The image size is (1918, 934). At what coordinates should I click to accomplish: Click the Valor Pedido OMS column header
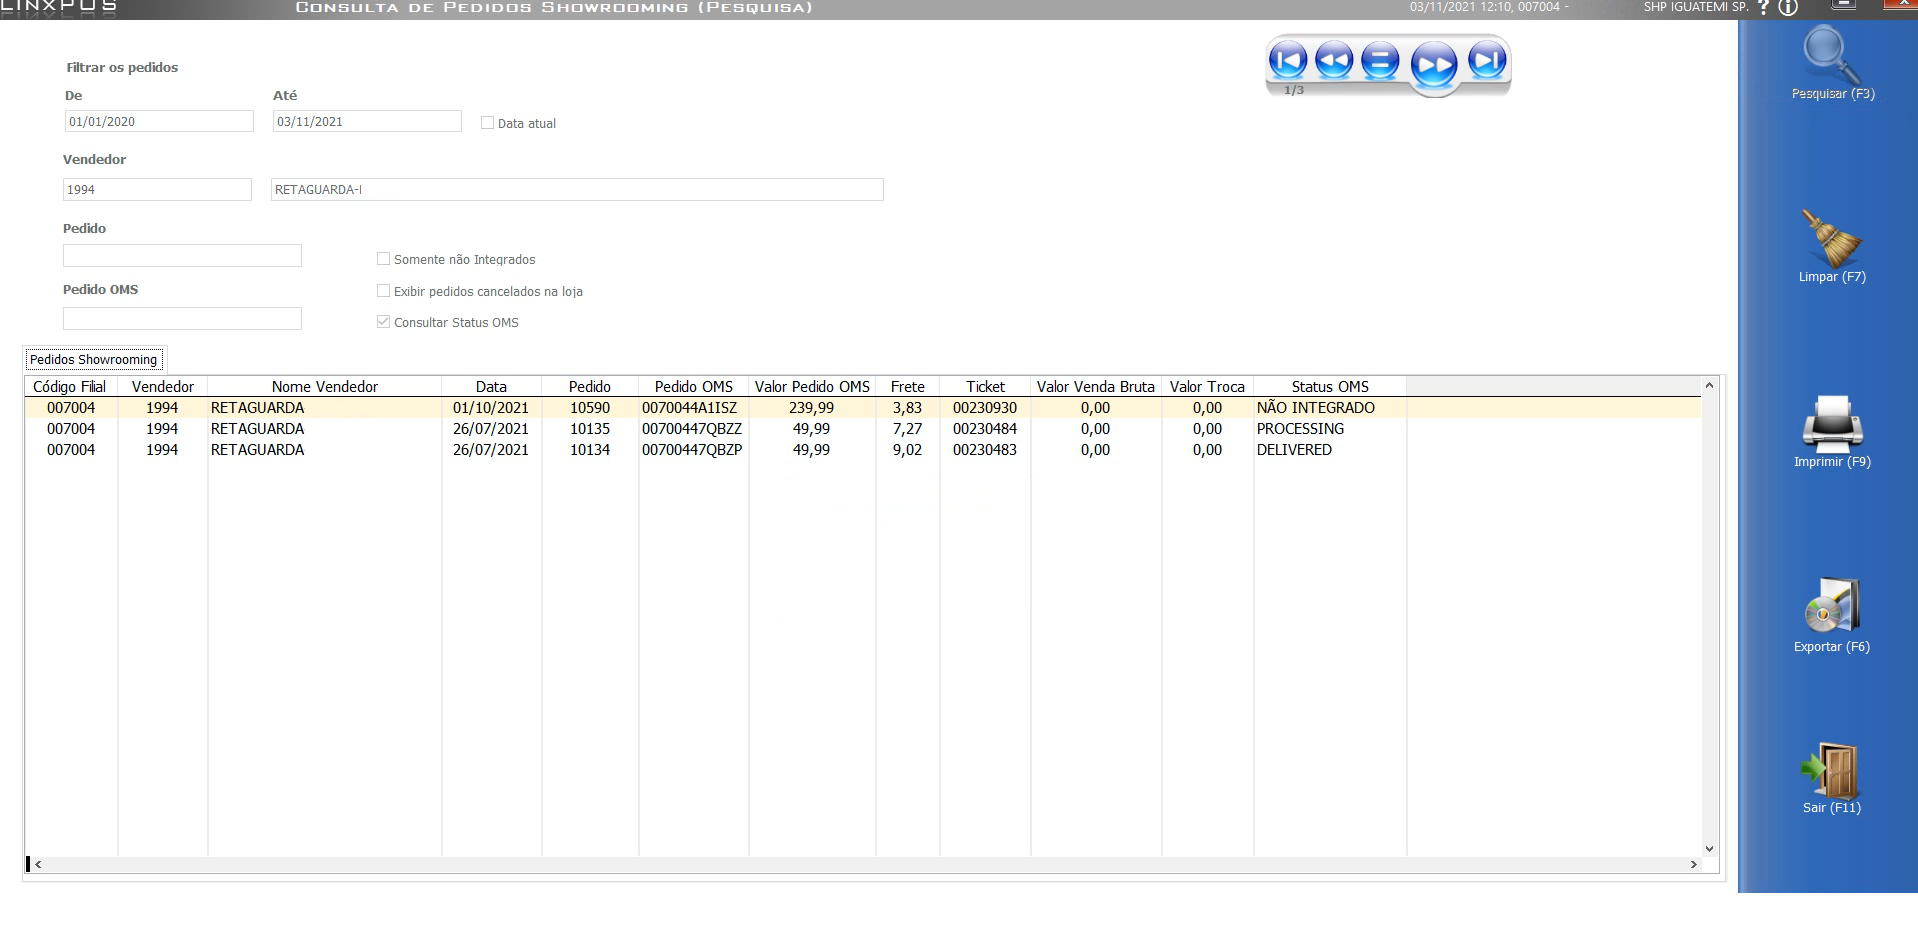pyautogui.click(x=812, y=387)
